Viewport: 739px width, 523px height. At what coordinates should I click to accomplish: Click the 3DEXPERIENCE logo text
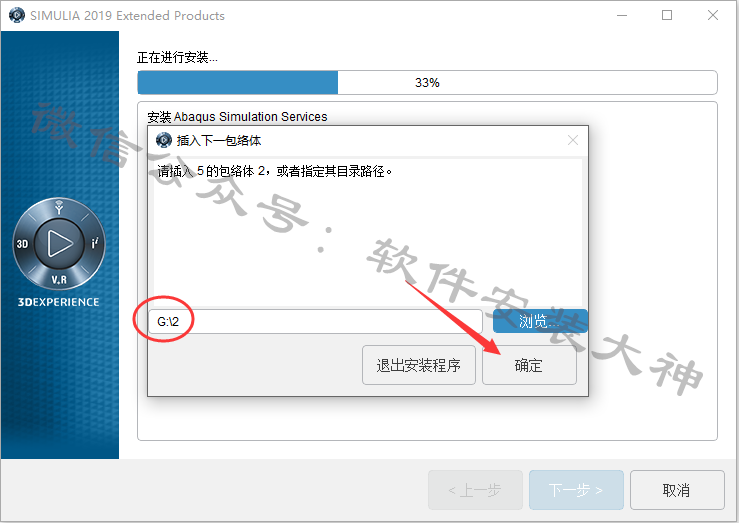pos(58,302)
